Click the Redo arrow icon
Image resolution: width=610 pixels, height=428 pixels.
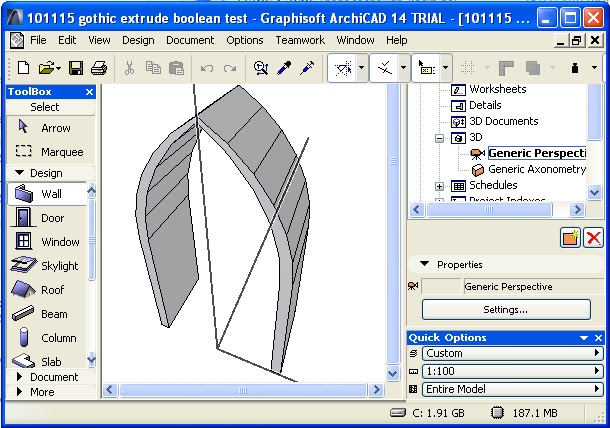tap(230, 68)
